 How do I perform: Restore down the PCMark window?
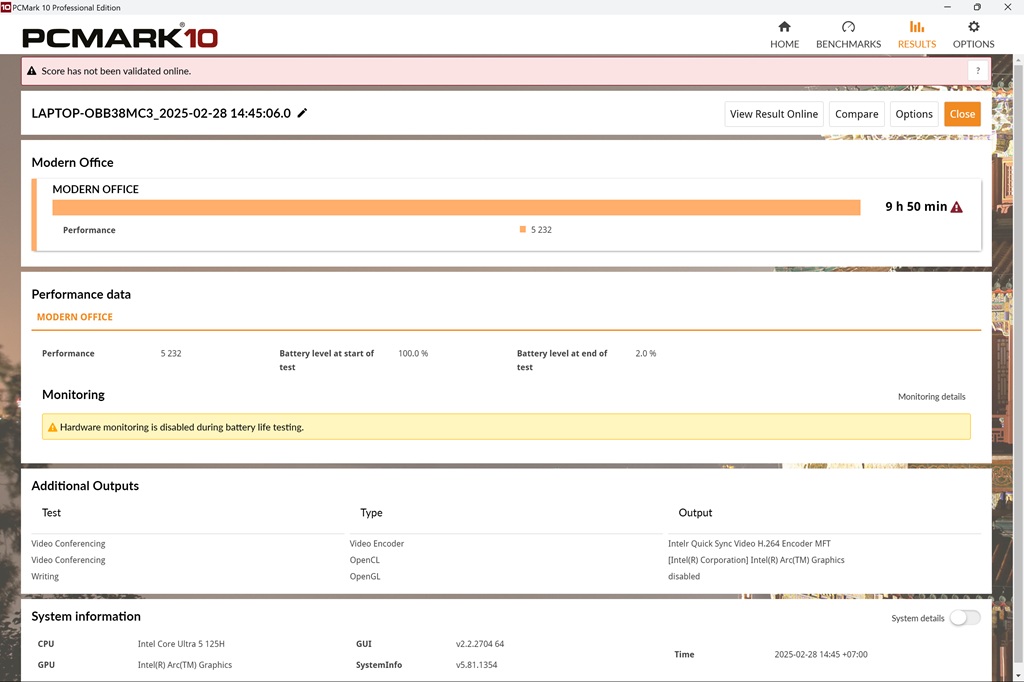pyautogui.click(x=977, y=7)
